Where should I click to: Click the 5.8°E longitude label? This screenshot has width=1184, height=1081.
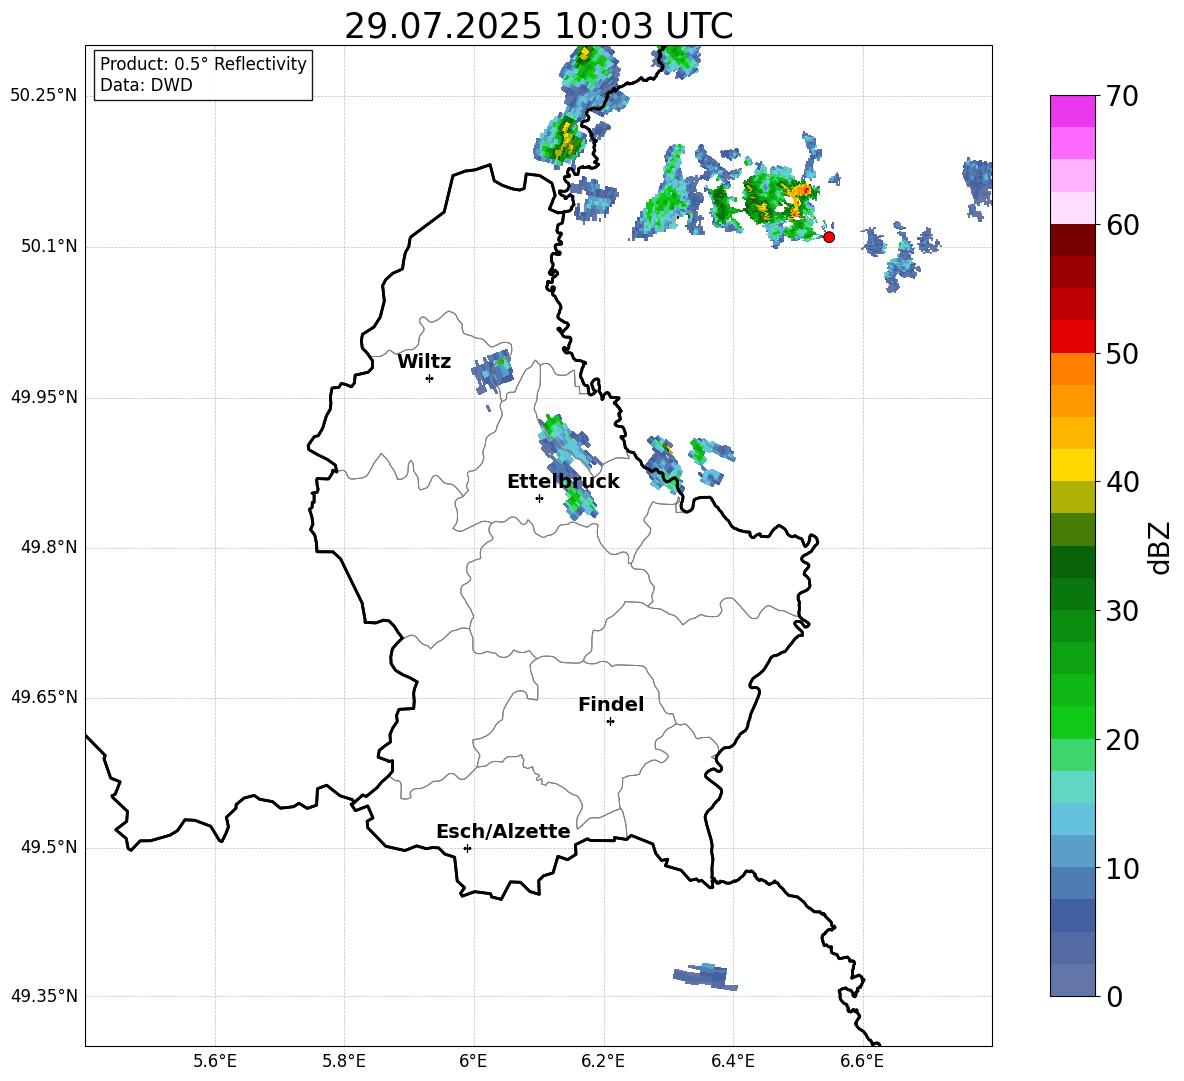[344, 1061]
